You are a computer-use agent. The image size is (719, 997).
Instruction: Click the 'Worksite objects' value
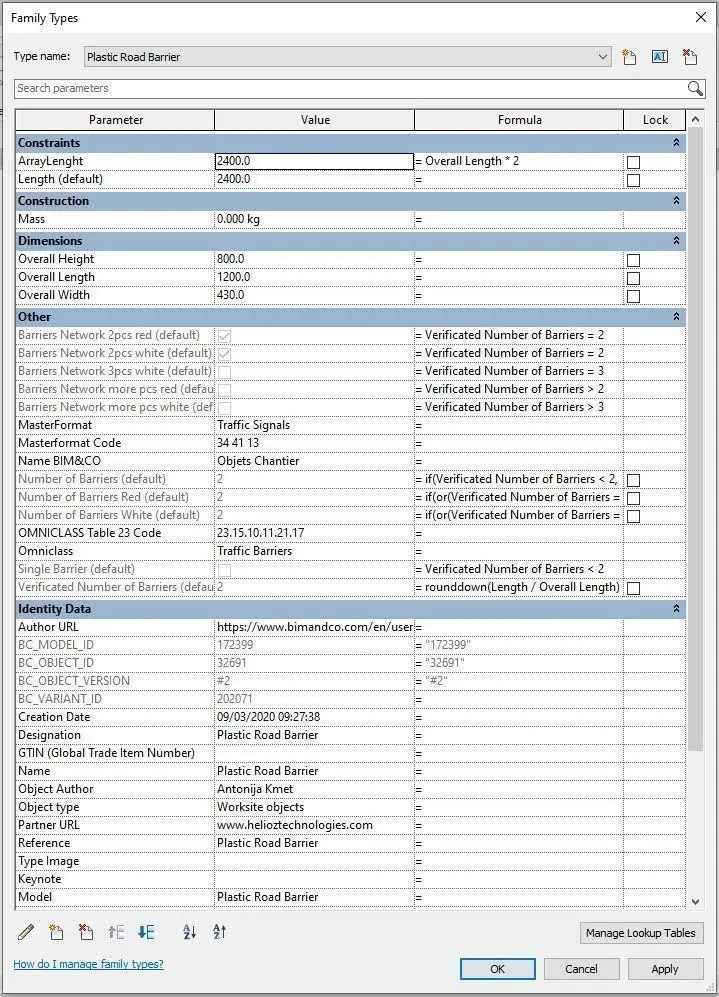coord(260,806)
